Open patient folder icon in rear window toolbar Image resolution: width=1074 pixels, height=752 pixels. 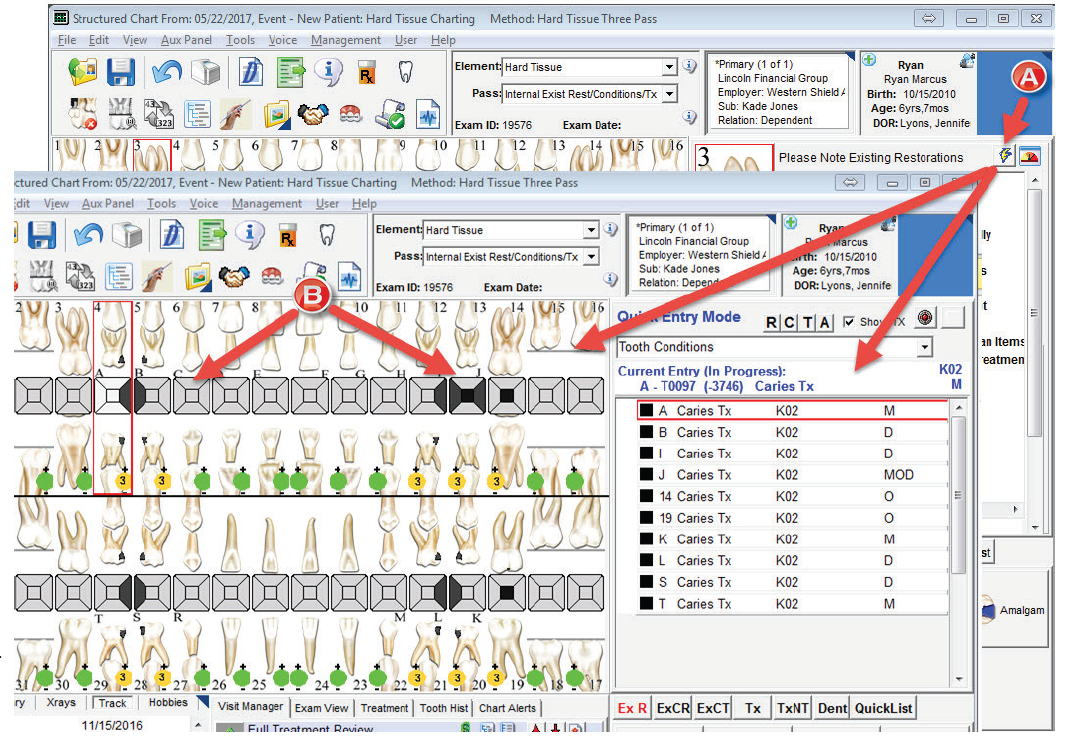pyautogui.click(x=84, y=72)
